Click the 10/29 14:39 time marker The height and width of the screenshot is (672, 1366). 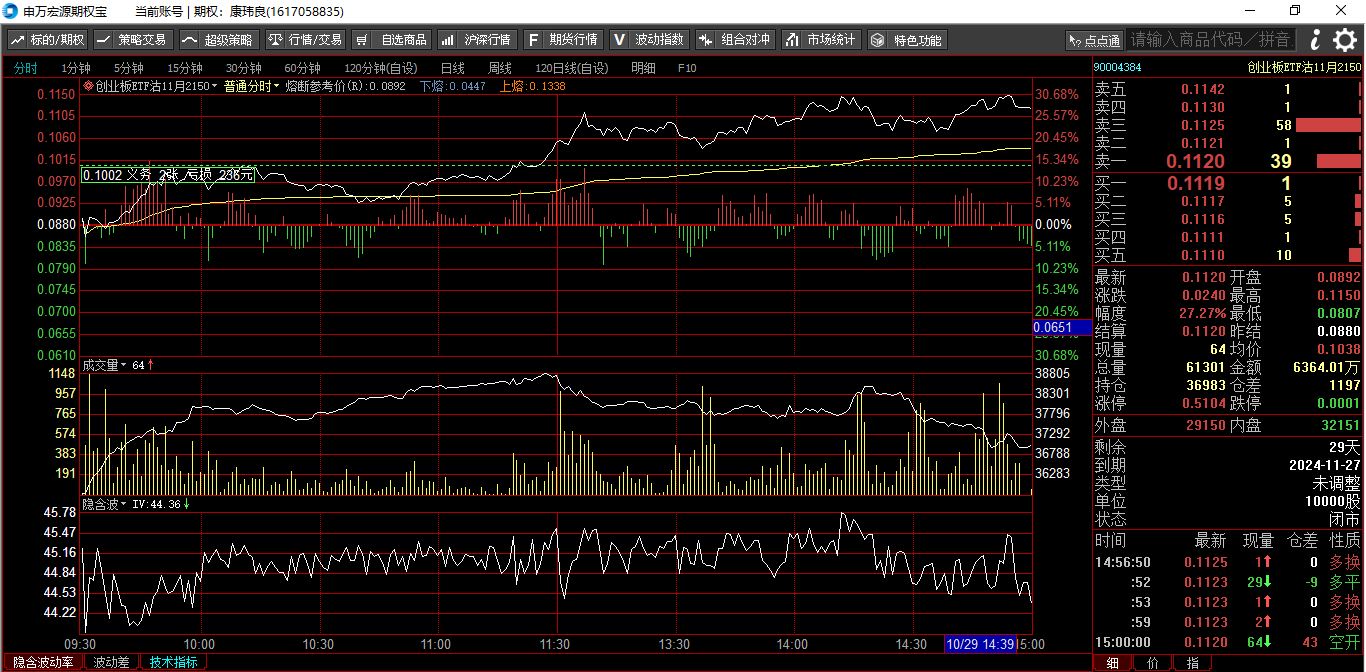point(981,645)
